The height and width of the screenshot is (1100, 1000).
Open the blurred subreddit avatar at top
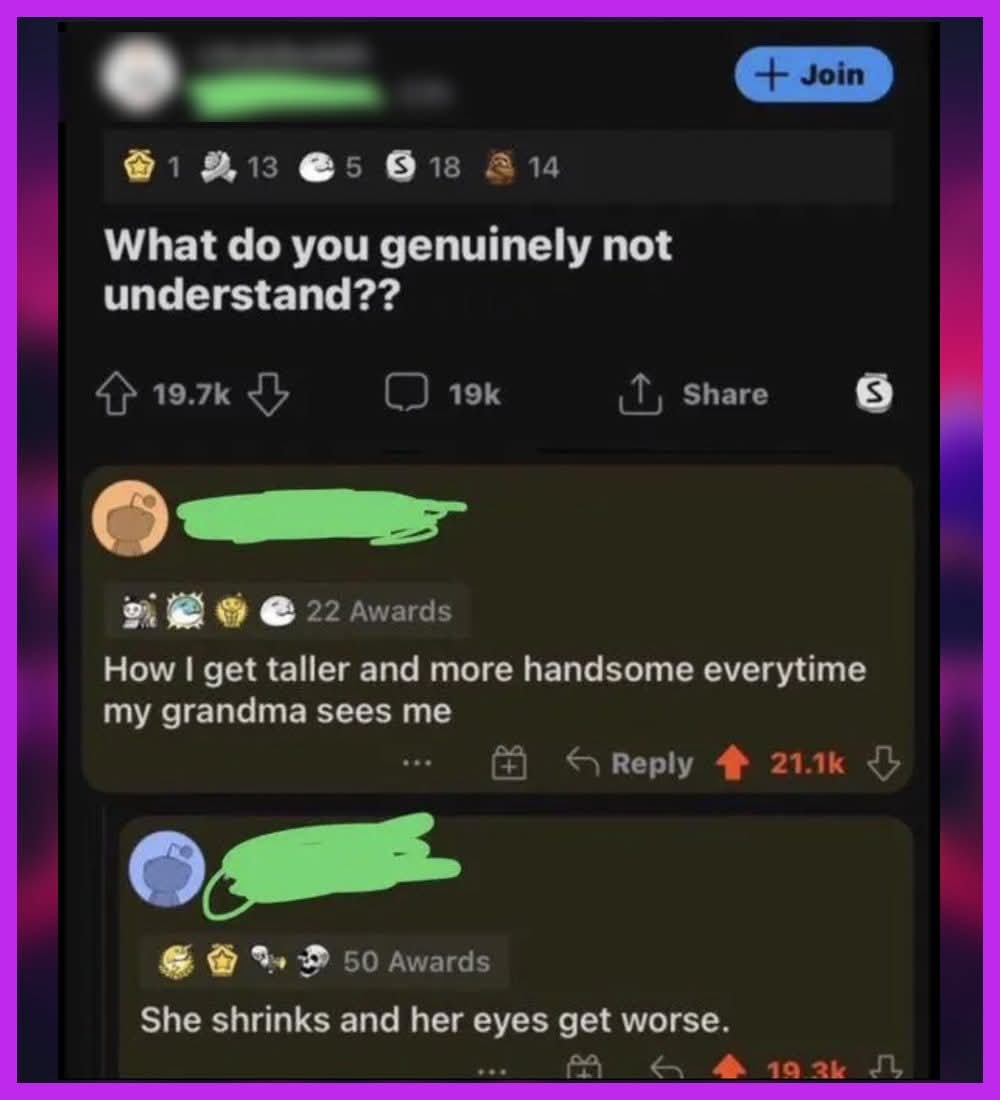[x=139, y=76]
